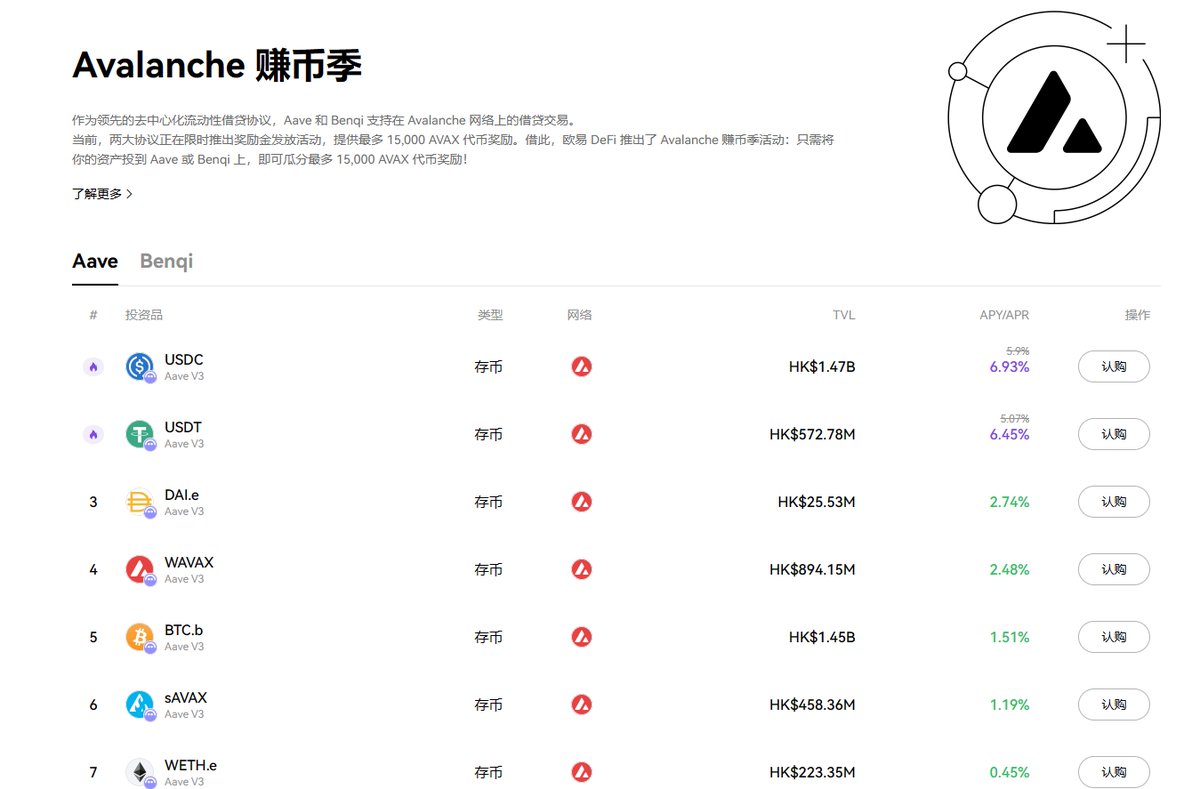1200x789 pixels.
Task: Subscribe to WAVAX with 认购 button
Action: pyautogui.click(x=1114, y=570)
